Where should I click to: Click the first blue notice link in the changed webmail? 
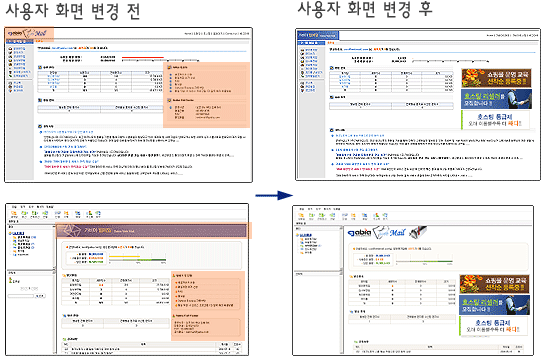point(360,136)
